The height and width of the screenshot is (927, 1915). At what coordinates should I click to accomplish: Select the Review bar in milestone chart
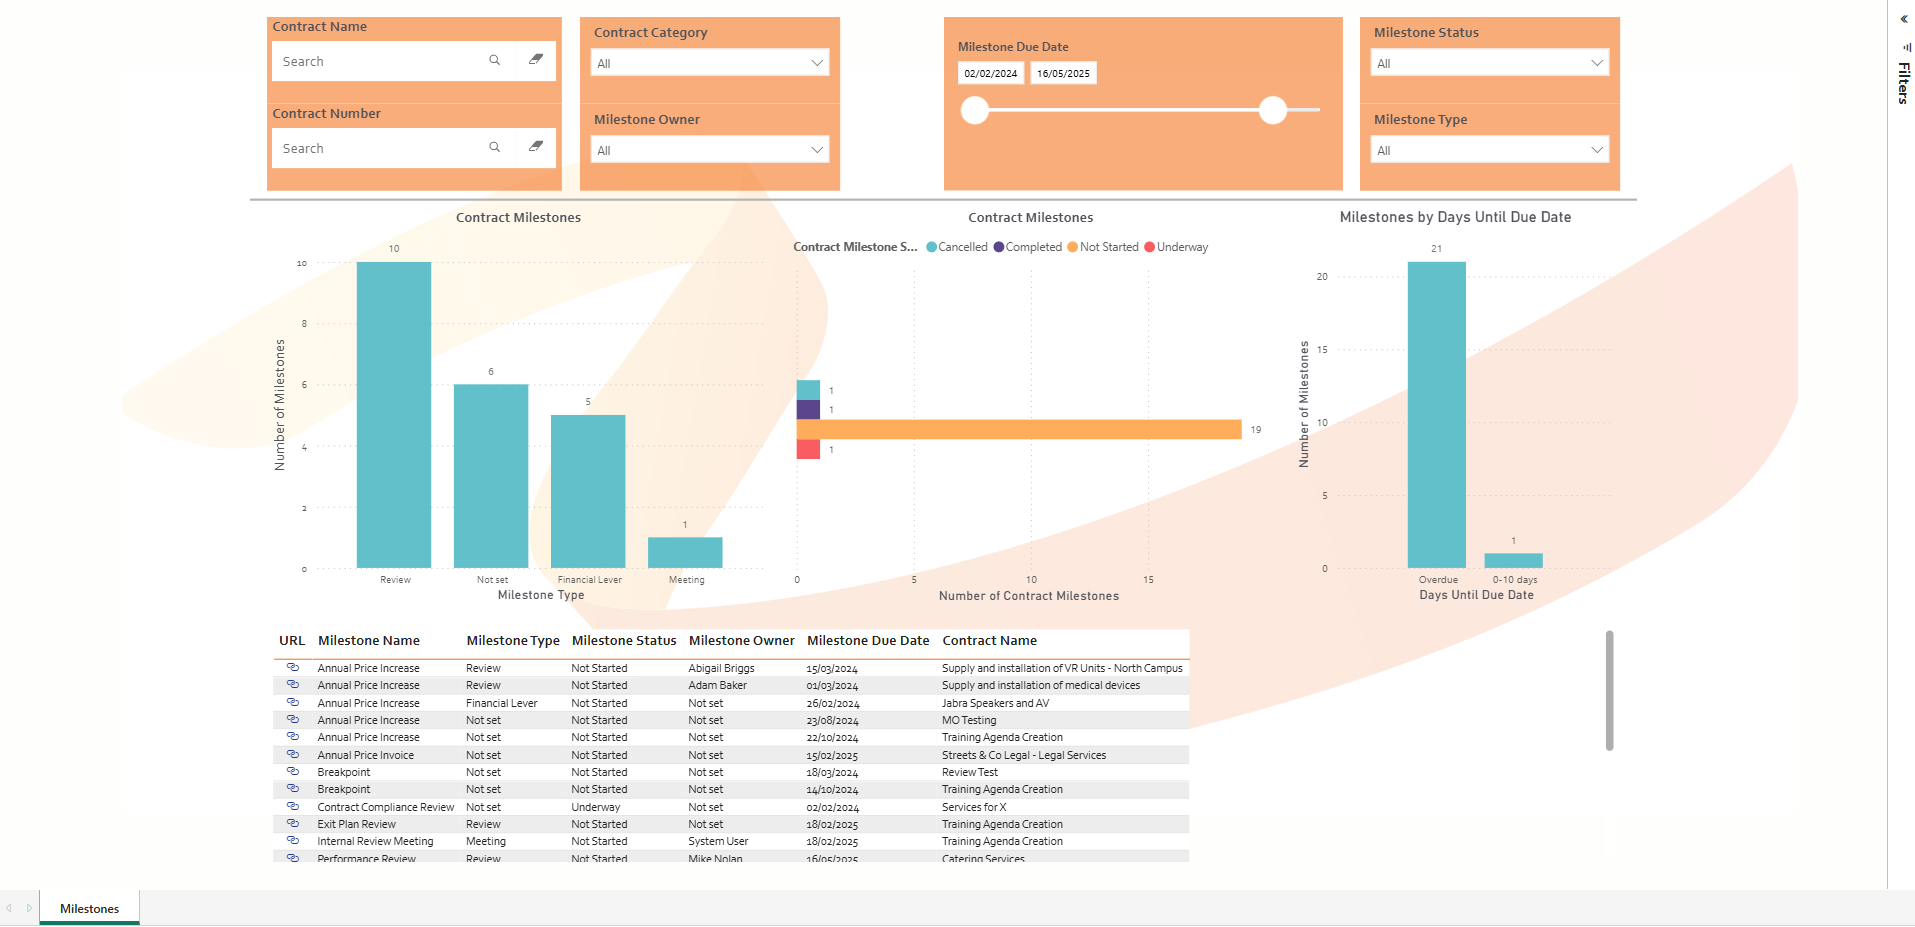pyautogui.click(x=394, y=415)
